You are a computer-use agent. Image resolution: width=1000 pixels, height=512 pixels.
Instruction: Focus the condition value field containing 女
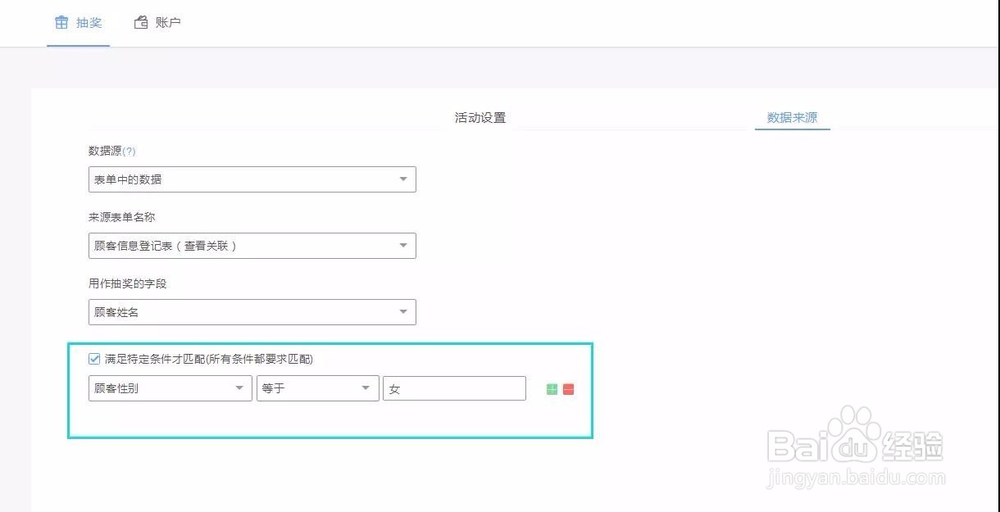coord(454,389)
